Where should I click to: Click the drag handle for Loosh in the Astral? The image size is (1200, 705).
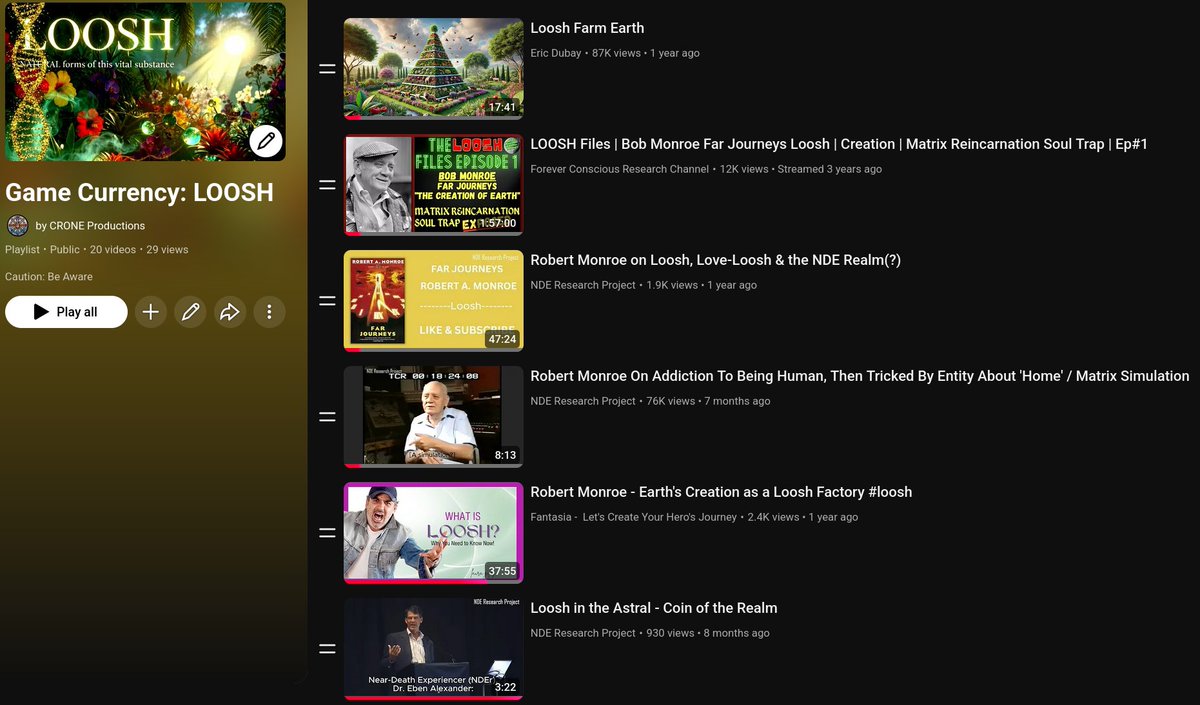tap(327, 649)
